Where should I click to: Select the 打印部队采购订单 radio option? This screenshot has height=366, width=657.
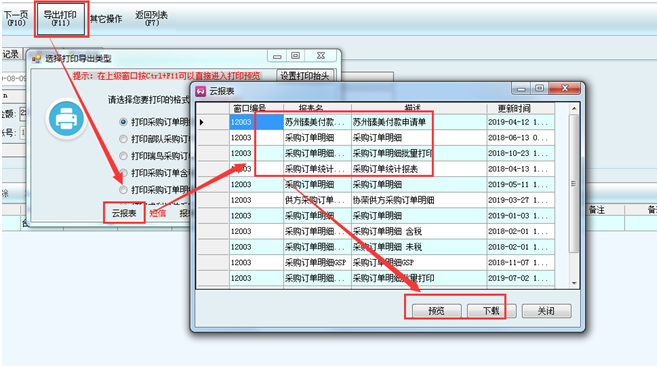tap(123, 139)
